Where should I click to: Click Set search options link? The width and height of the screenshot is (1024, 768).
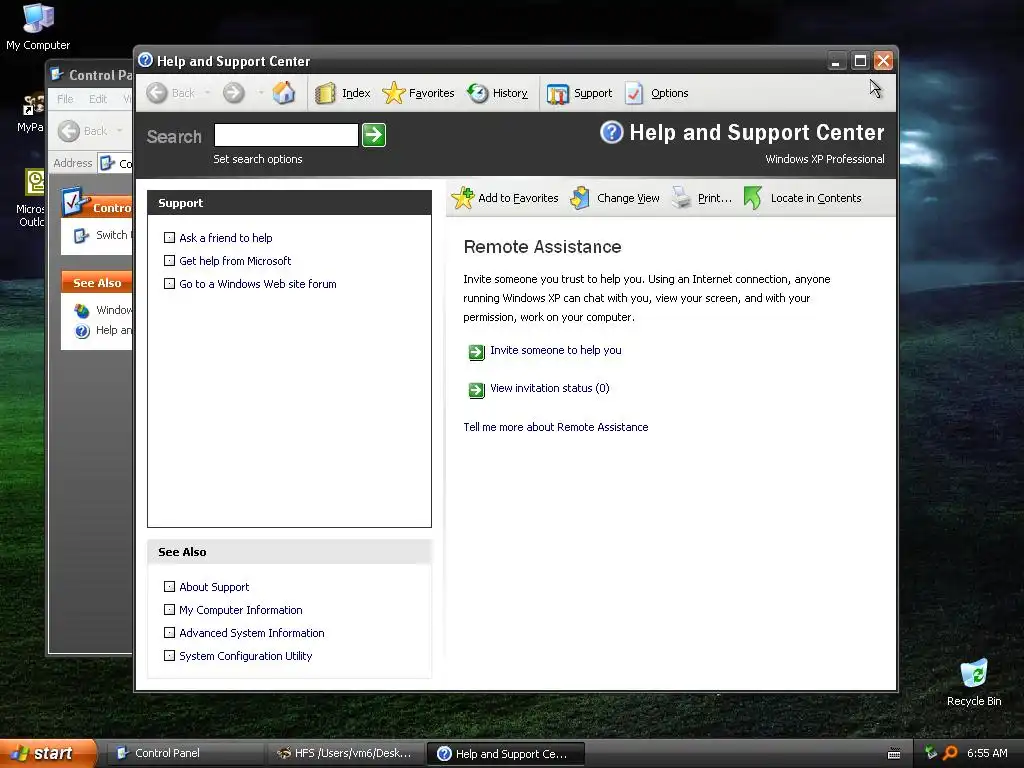pyautogui.click(x=258, y=159)
